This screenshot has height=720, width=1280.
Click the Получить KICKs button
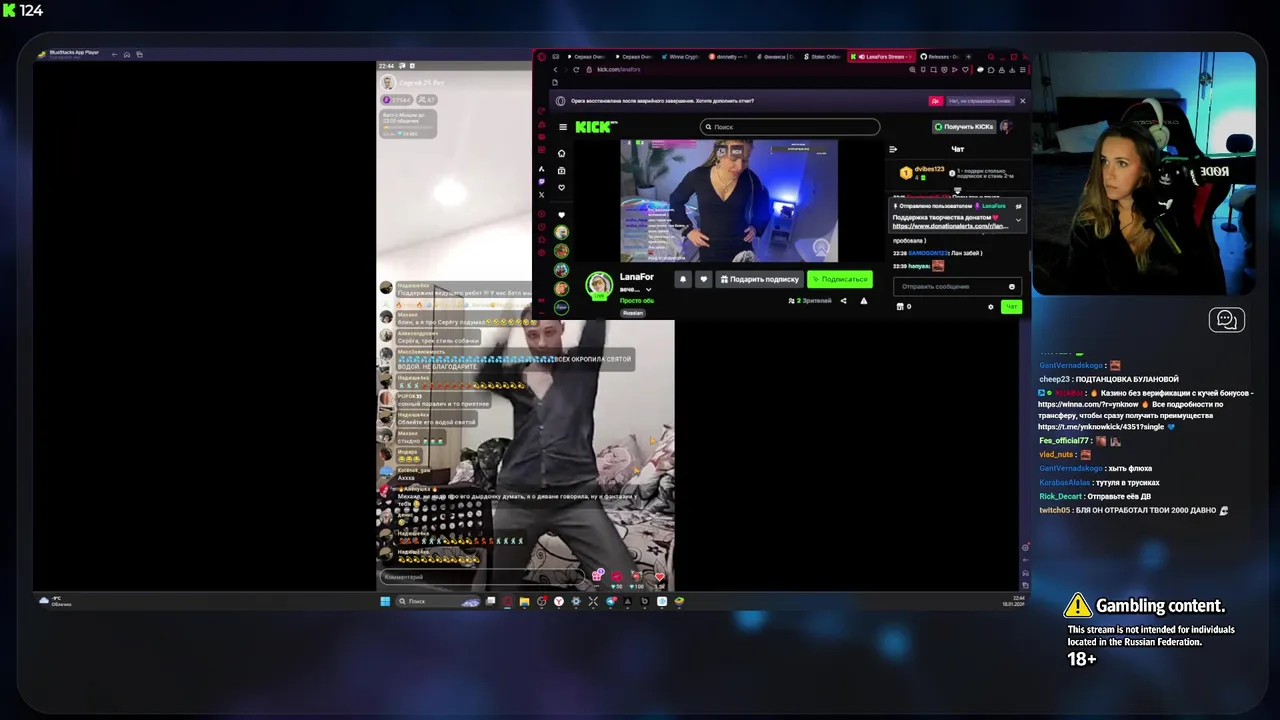966,127
